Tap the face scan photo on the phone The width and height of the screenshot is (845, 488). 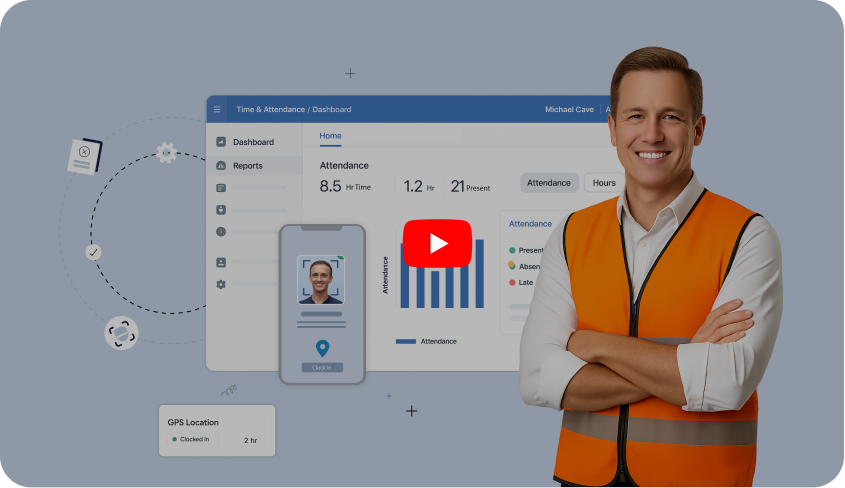coord(321,280)
